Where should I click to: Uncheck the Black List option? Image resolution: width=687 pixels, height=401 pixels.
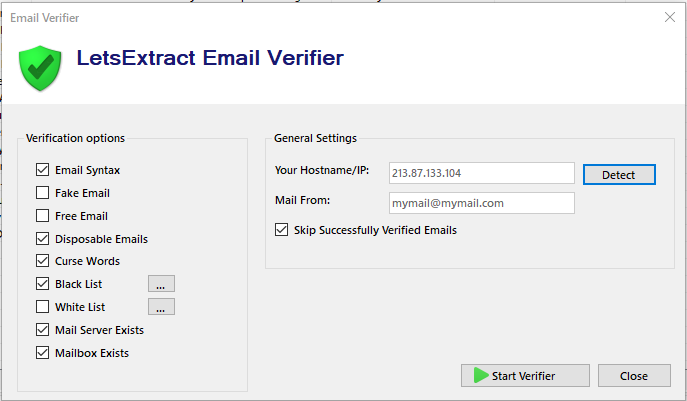tap(43, 284)
